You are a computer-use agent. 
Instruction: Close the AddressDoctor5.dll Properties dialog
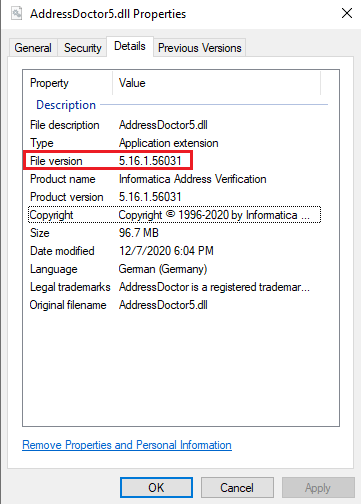tap(347, 13)
